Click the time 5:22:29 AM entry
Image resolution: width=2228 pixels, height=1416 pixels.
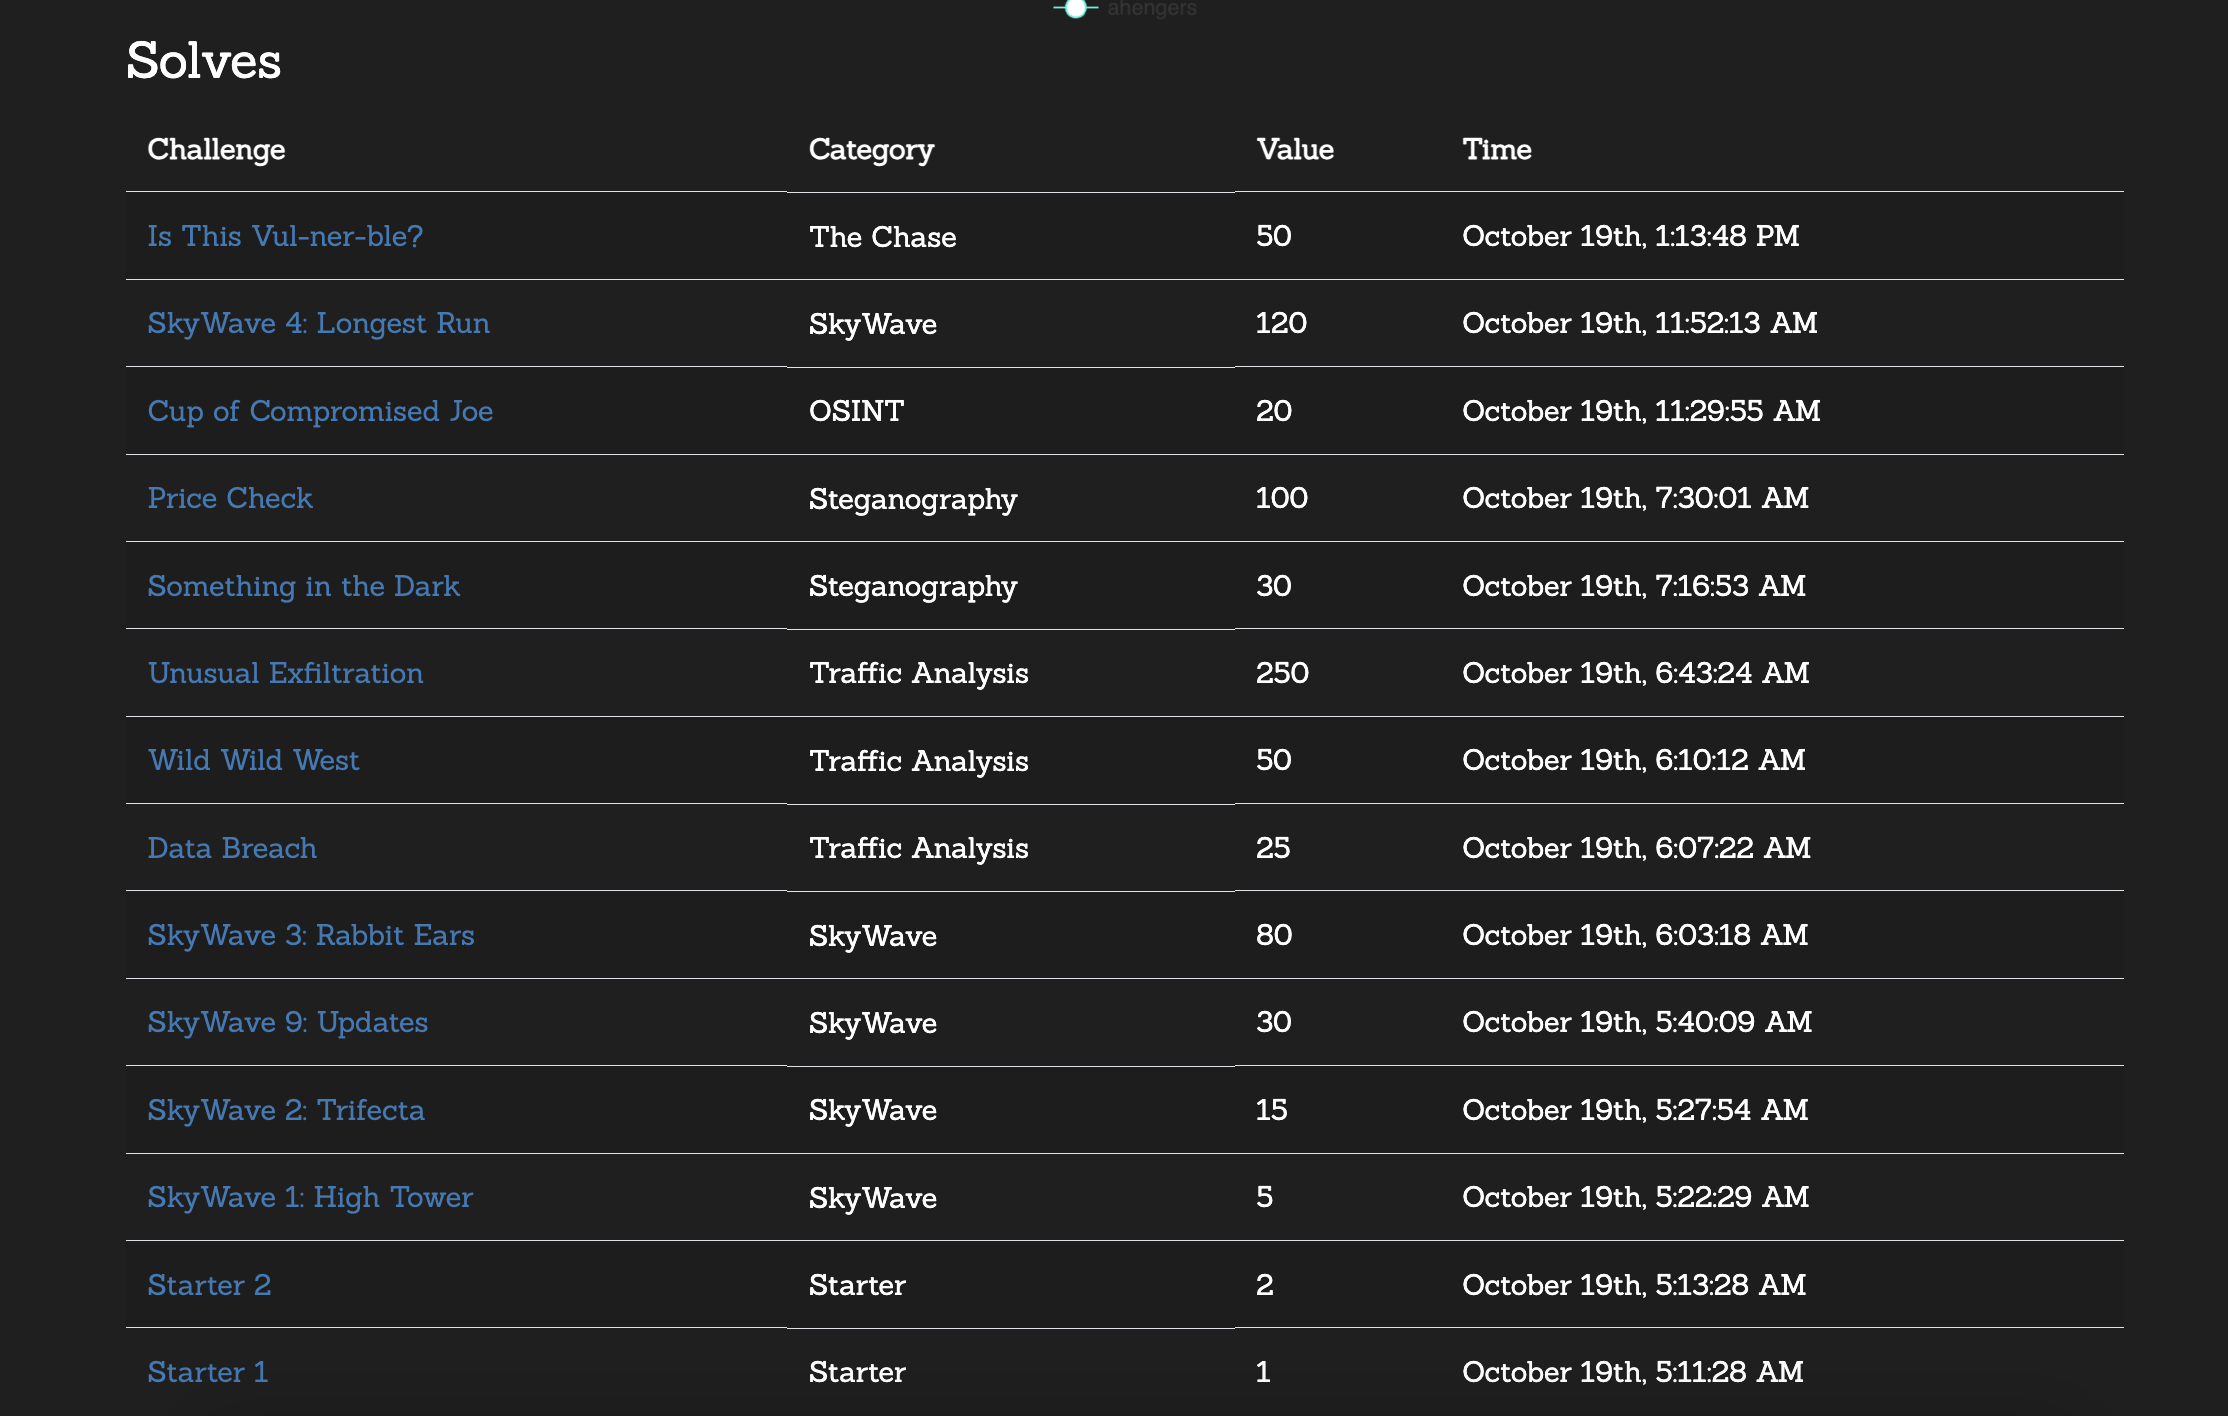point(1635,1197)
